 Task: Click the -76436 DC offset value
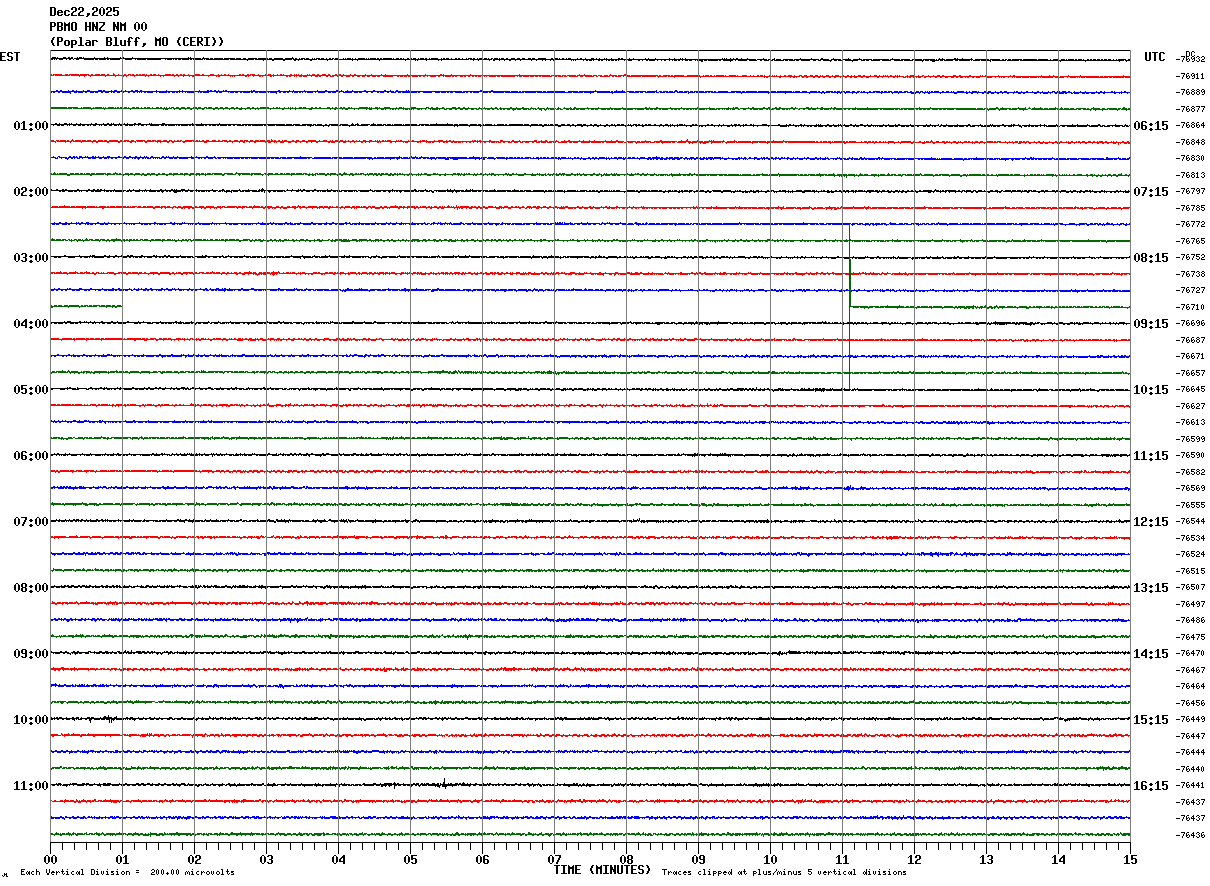click(x=1191, y=835)
